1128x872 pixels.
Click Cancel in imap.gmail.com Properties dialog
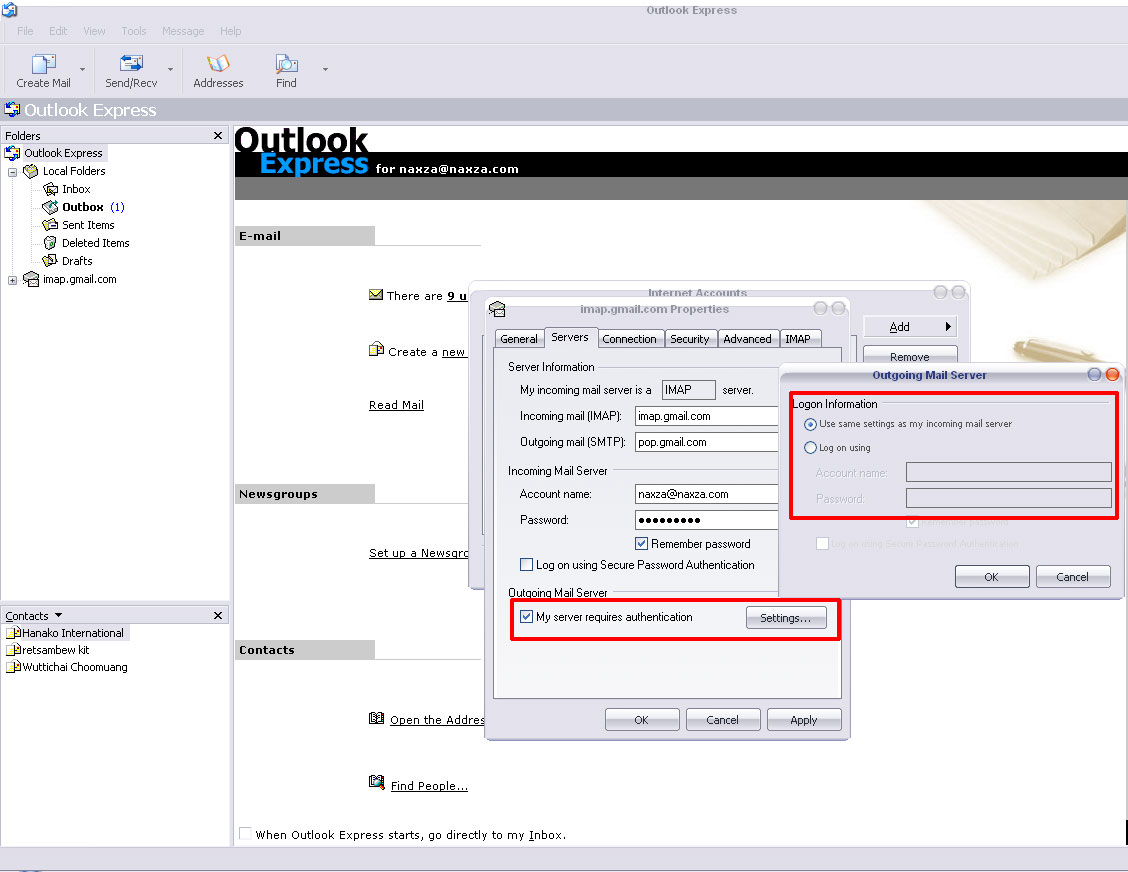tap(722, 719)
